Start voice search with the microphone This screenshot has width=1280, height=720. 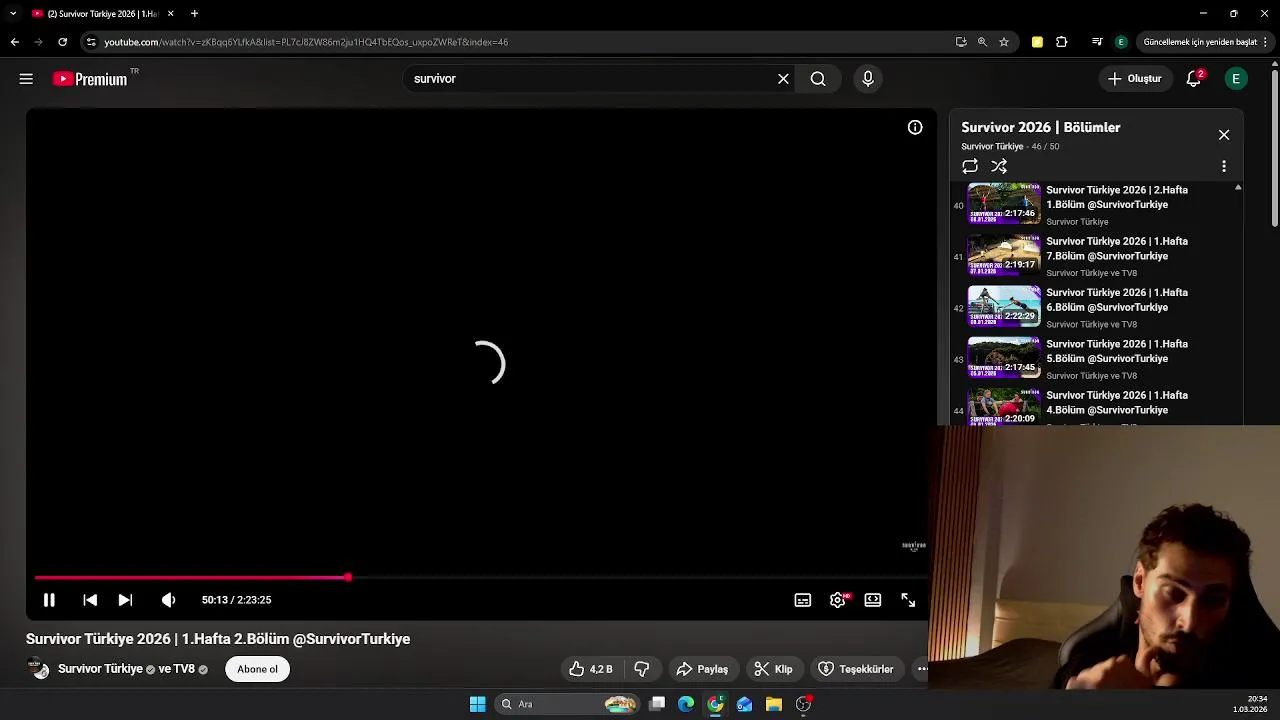point(868,79)
